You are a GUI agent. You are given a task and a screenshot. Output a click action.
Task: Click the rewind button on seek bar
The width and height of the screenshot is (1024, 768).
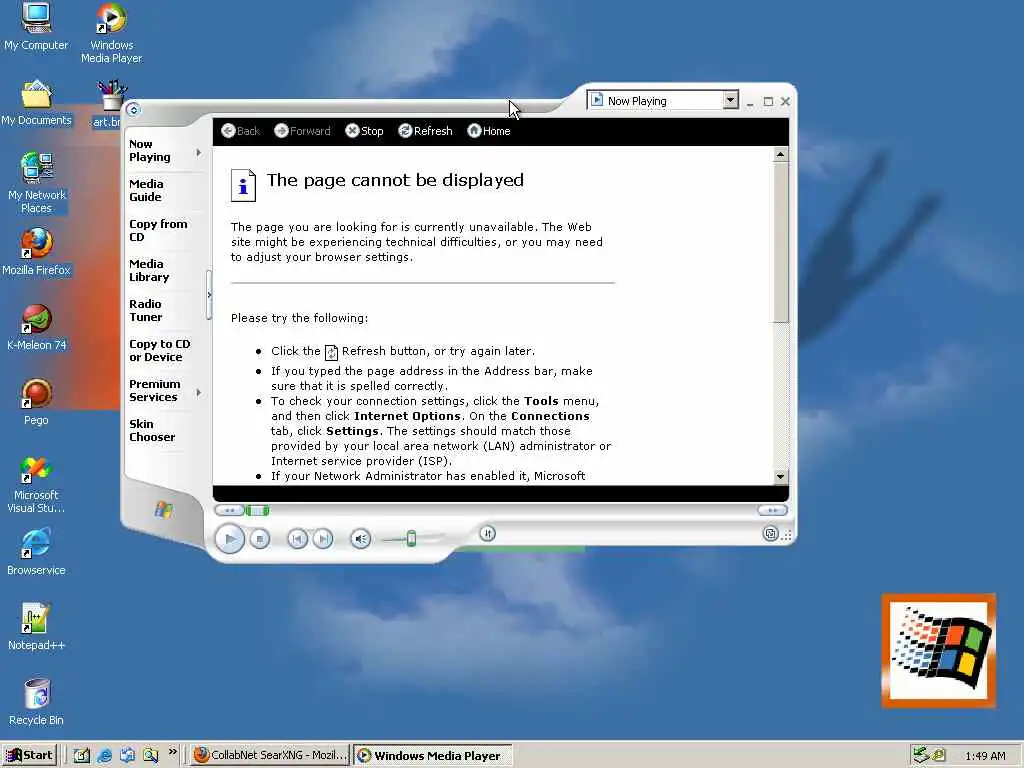point(229,510)
